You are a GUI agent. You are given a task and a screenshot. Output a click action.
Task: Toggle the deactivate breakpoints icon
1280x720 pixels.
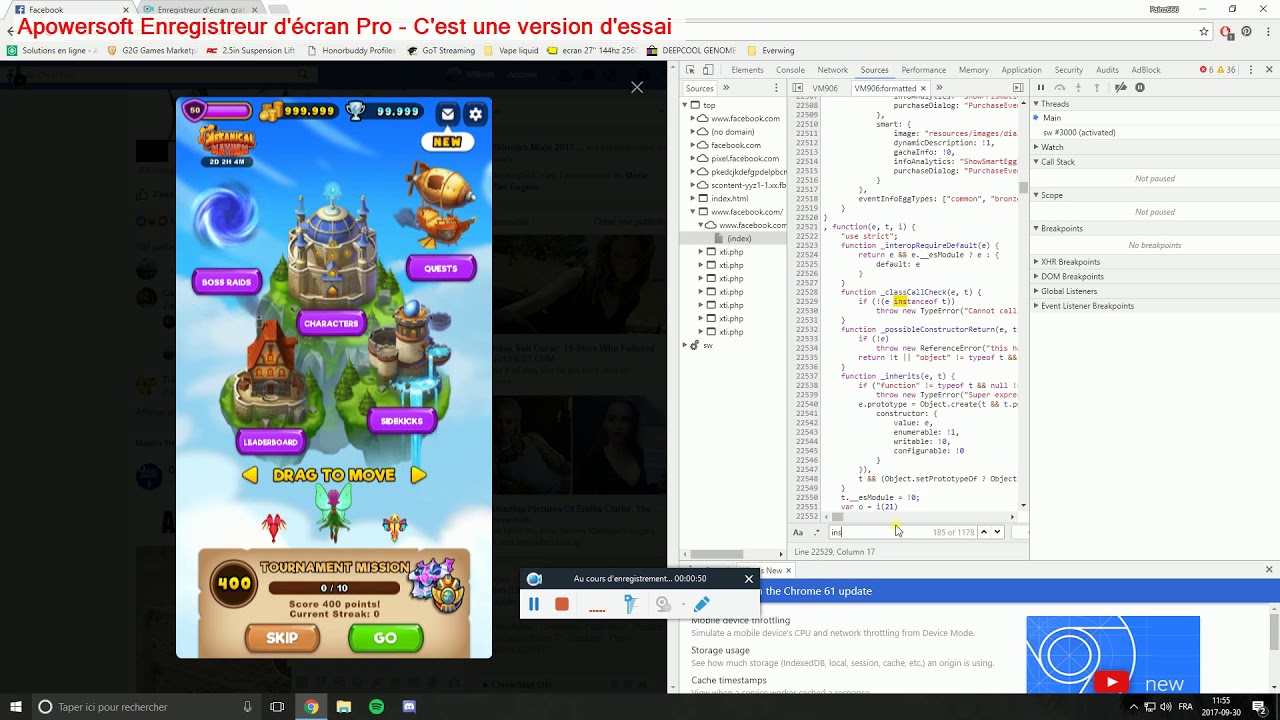pyautogui.click(x=1121, y=88)
